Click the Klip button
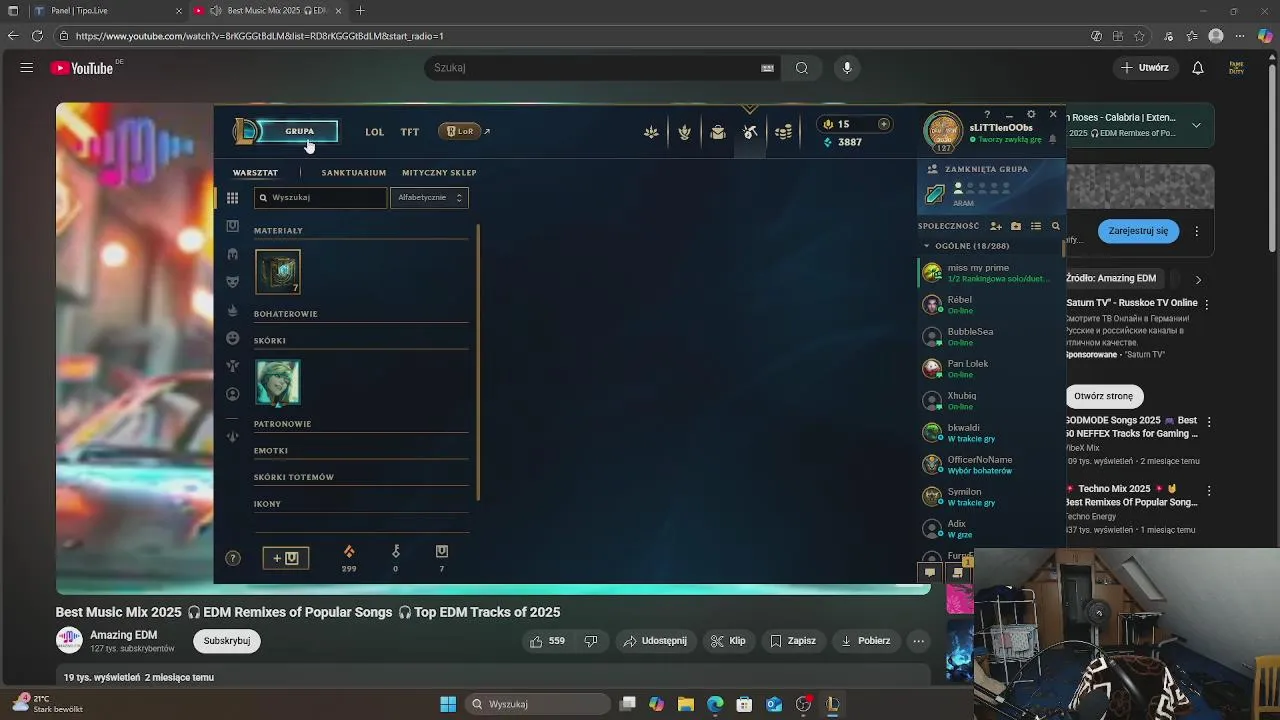The image size is (1280, 720). click(727, 641)
